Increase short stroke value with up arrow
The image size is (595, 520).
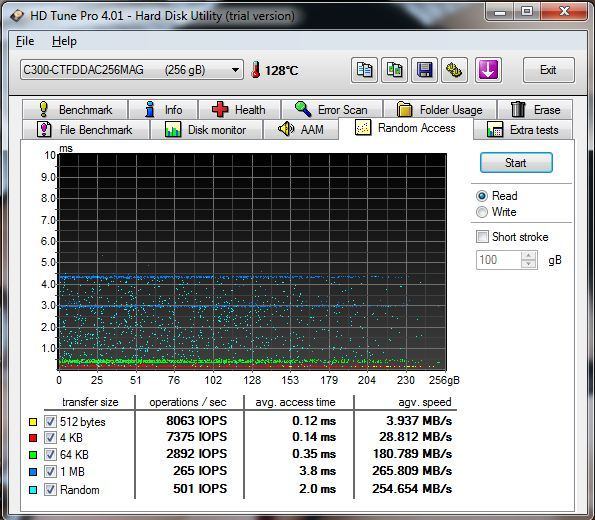pos(529,255)
